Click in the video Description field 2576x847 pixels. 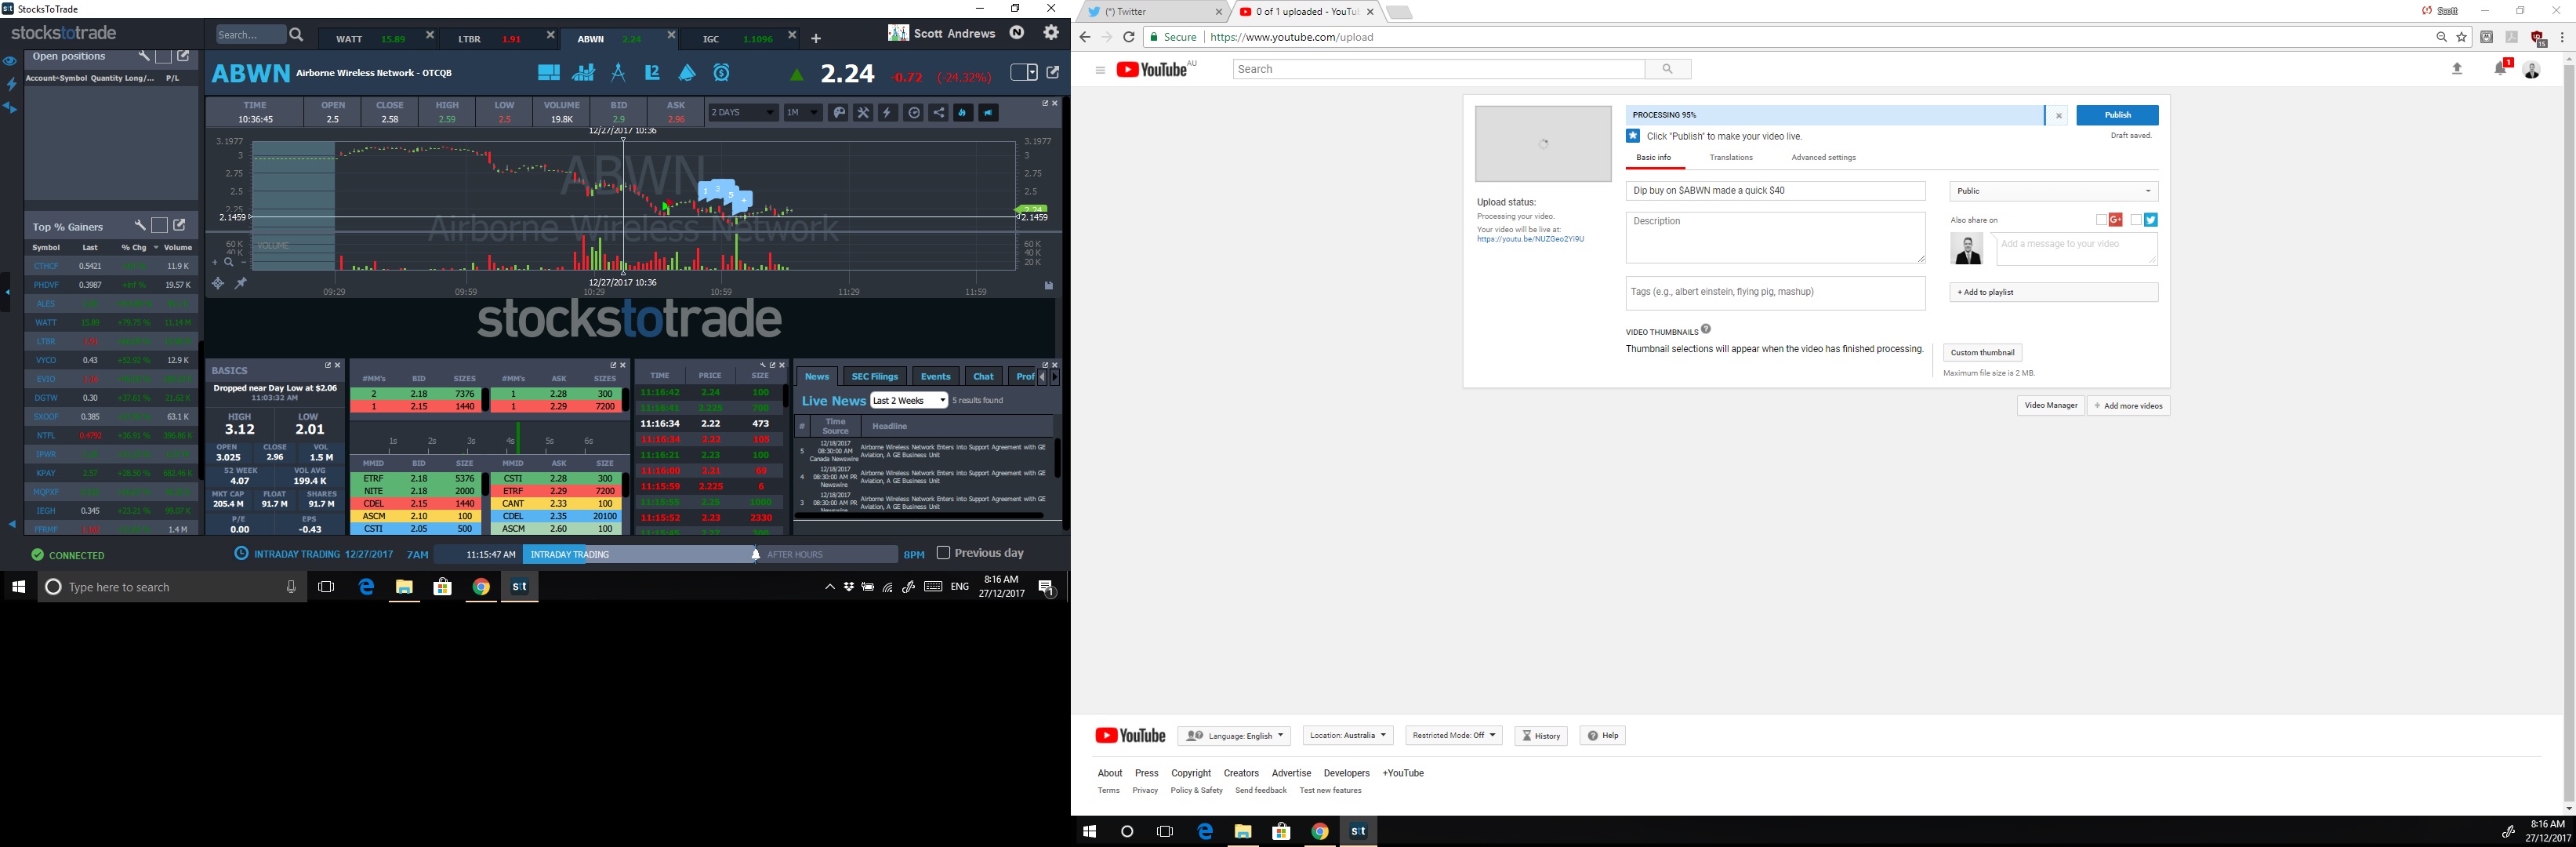(1774, 237)
